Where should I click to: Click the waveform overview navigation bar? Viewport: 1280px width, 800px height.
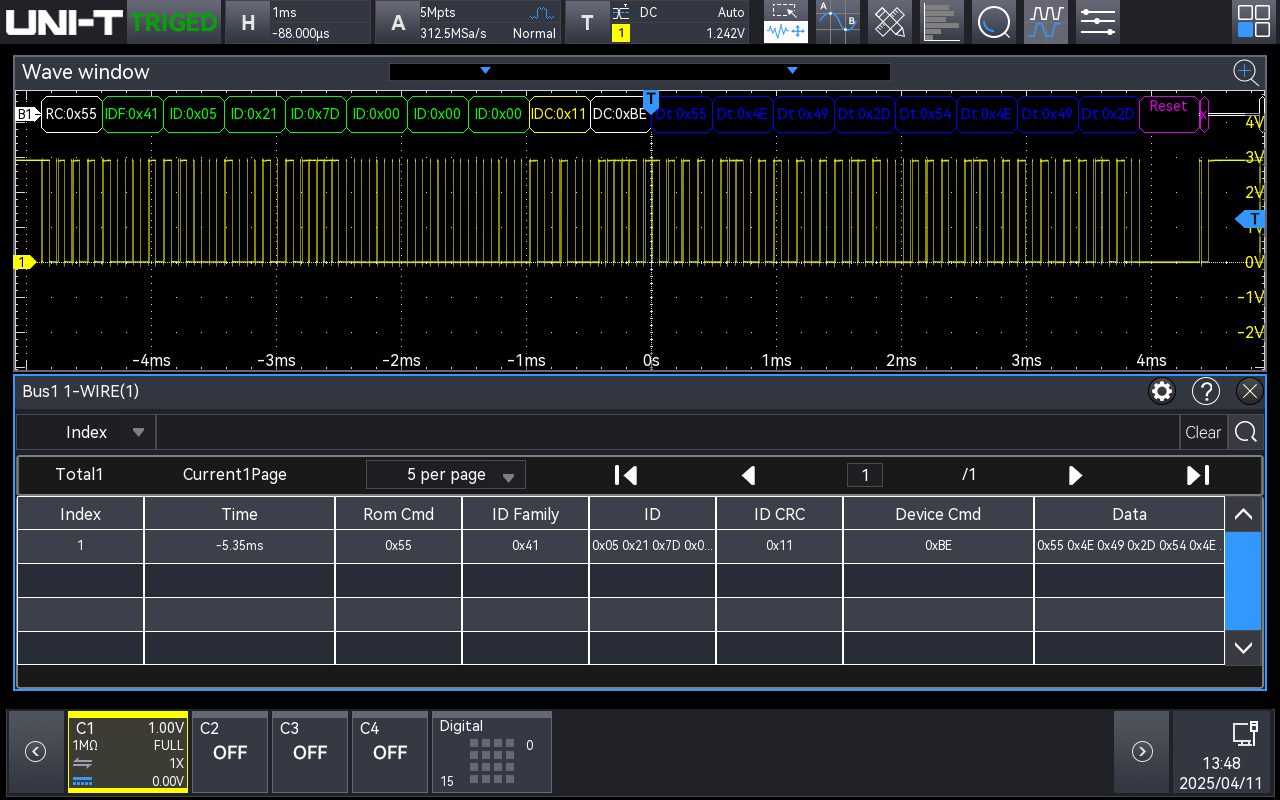640,72
